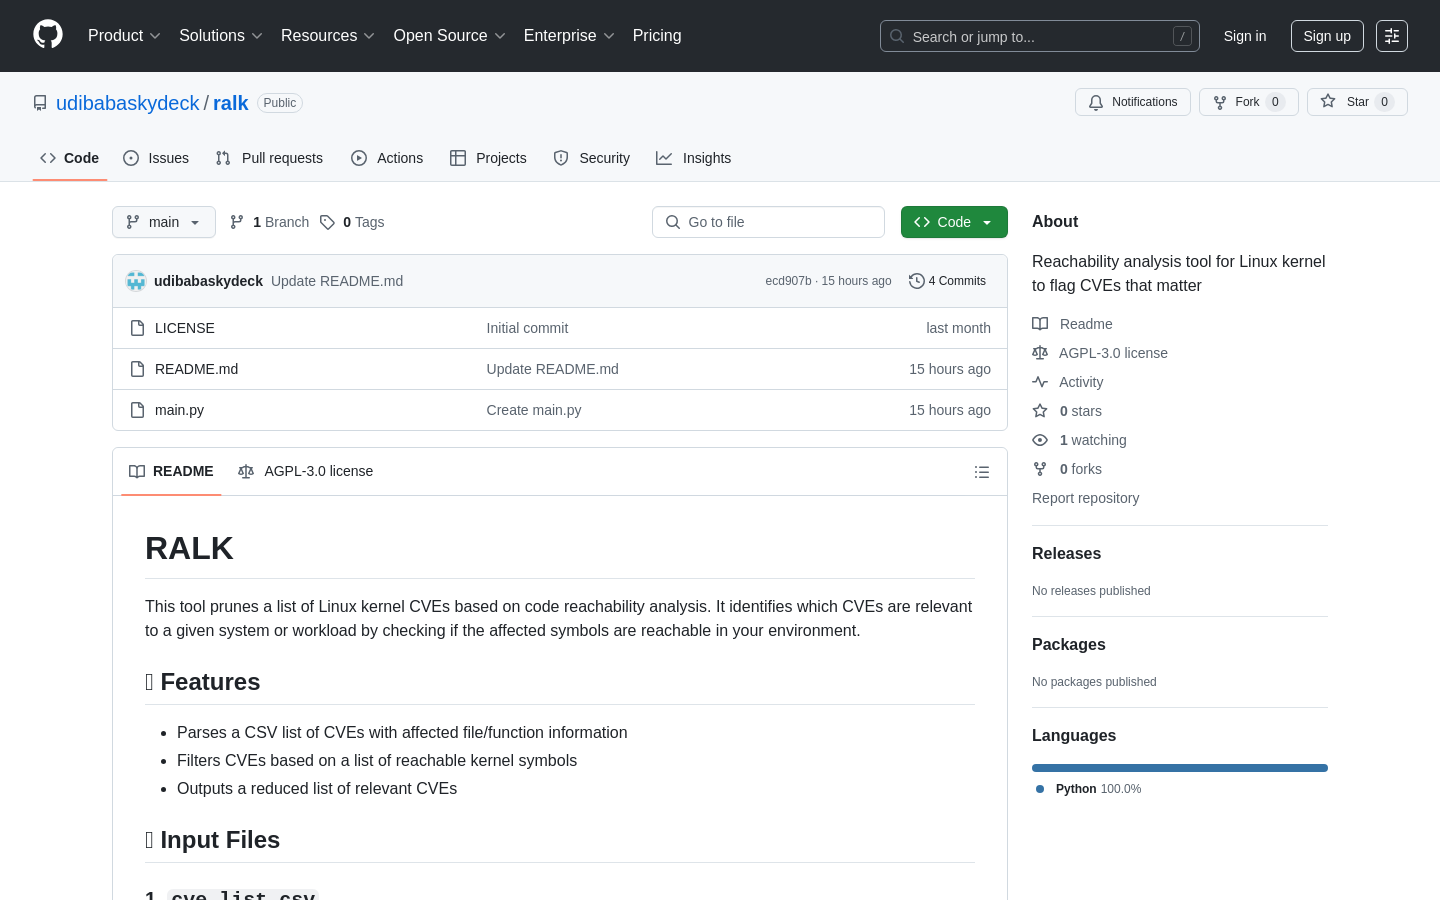Switch to the Security tab
This screenshot has width=1440, height=900.
coord(592,158)
